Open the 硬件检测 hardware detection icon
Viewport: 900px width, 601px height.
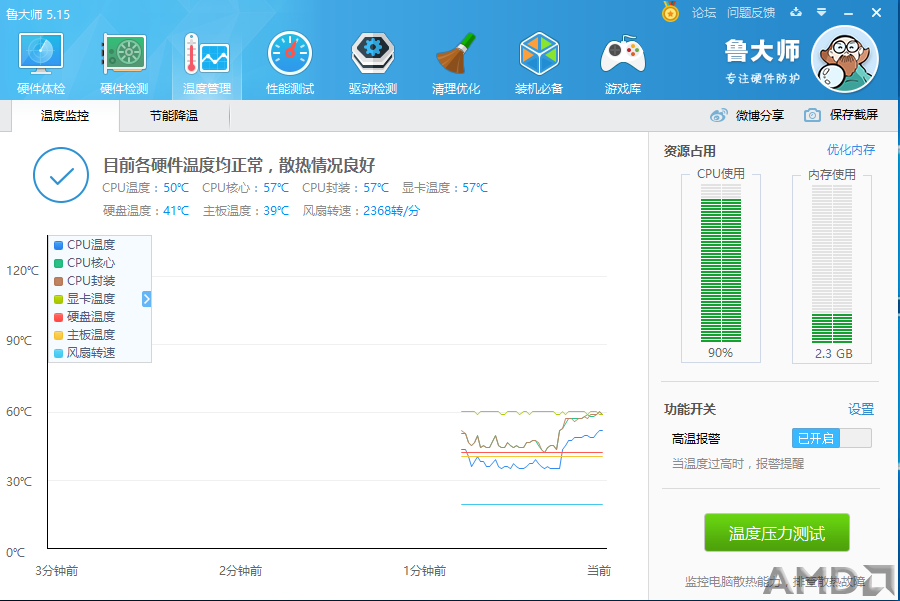pos(124,54)
